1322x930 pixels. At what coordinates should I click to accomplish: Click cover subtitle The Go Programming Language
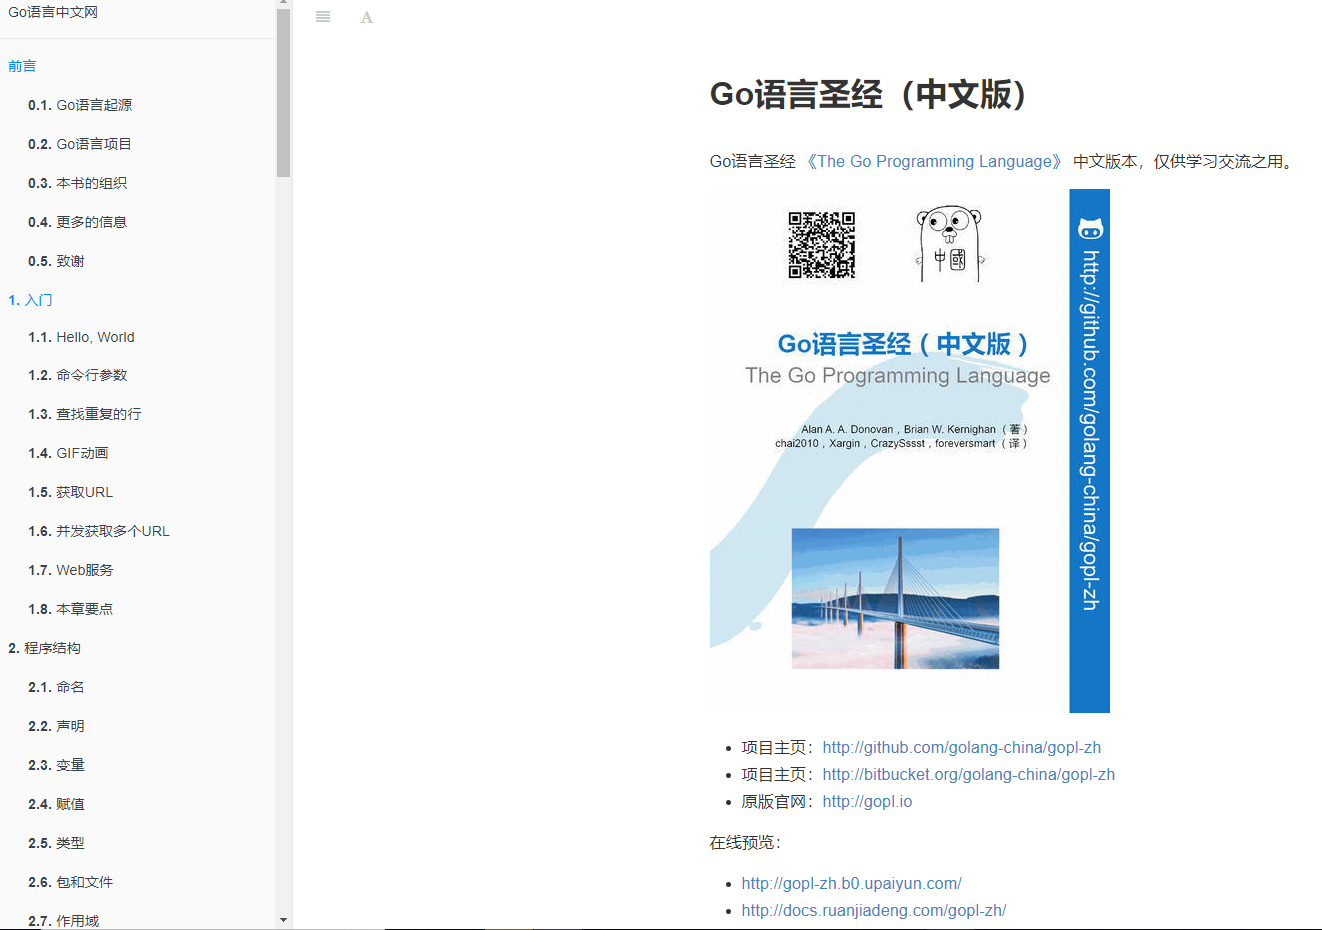click(898, 375)
